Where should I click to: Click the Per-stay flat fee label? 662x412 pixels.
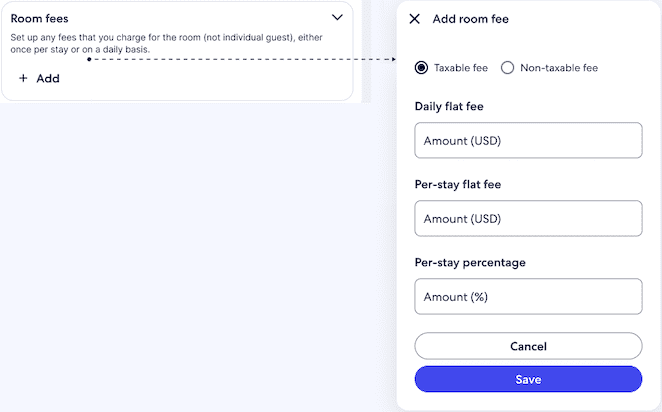point(458,184)
